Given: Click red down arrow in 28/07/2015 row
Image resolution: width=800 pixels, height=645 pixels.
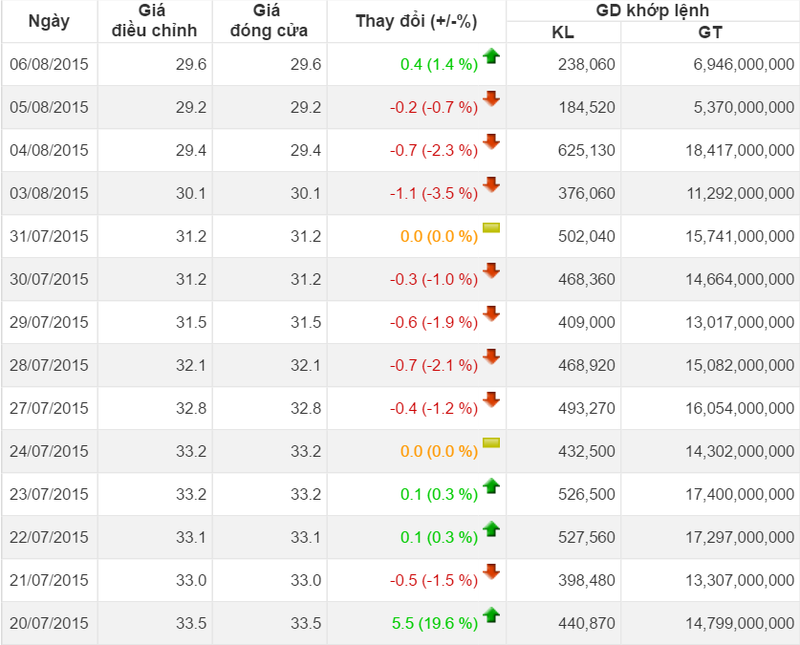Looking at the screenshot, I should (x=491, y=357).
